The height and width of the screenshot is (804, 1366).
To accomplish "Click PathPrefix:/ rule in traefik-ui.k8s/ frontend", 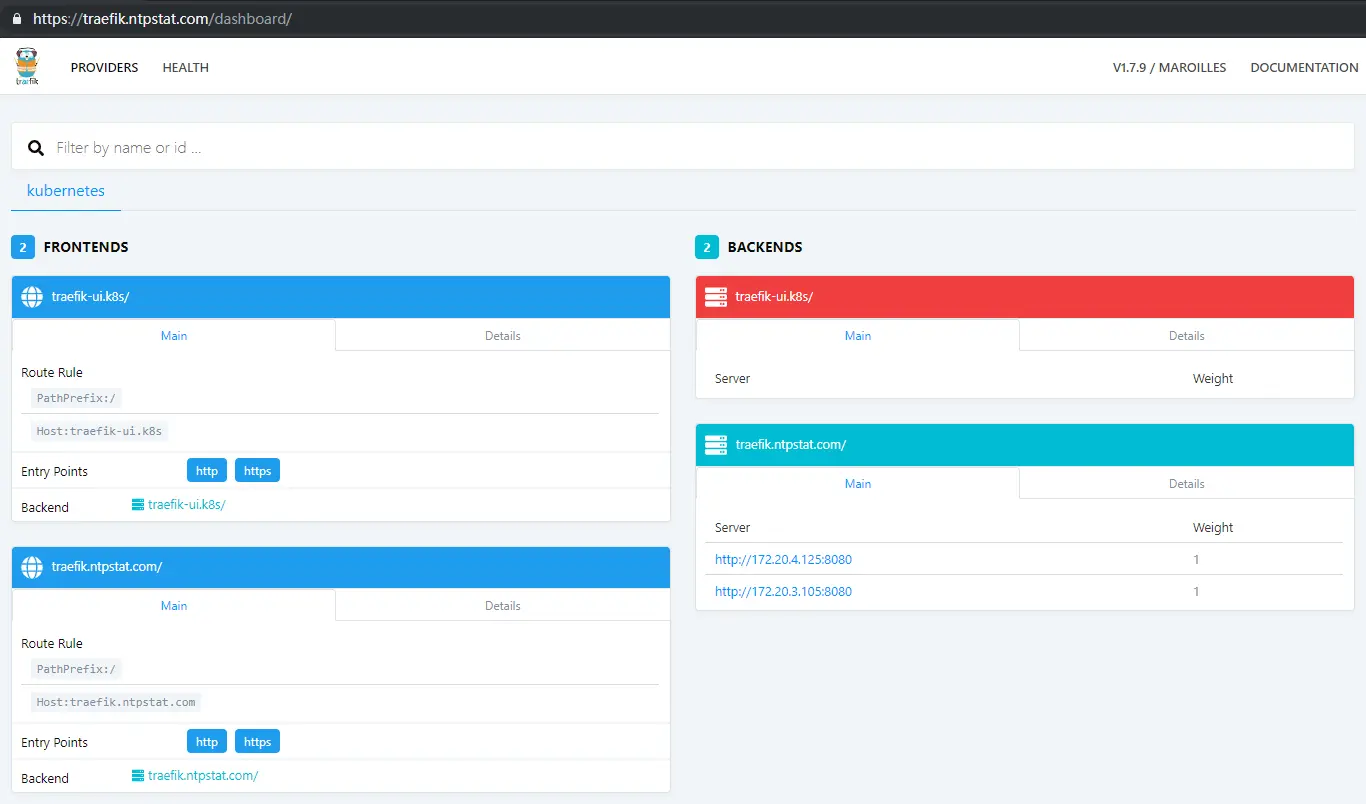I will [x=78, y=398].
